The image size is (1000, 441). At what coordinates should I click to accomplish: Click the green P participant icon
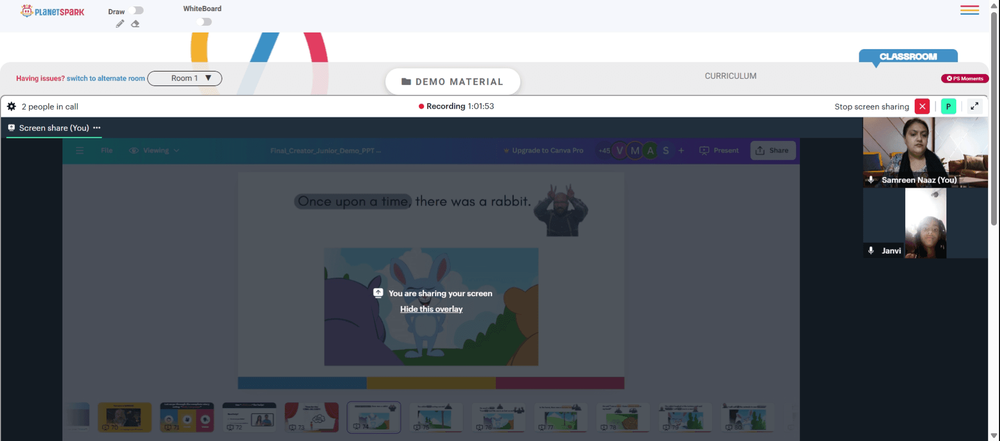[x=948, y=107]
